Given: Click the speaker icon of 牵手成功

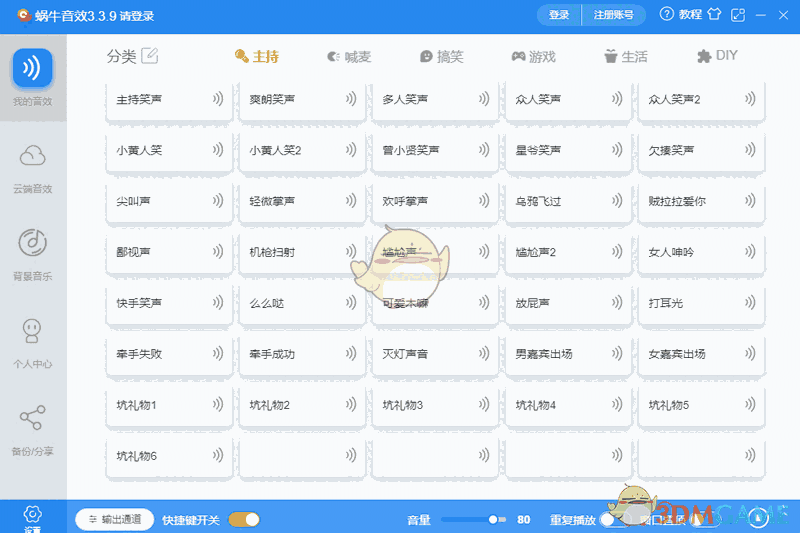Looking at the screenshot, I should (351, 353).
